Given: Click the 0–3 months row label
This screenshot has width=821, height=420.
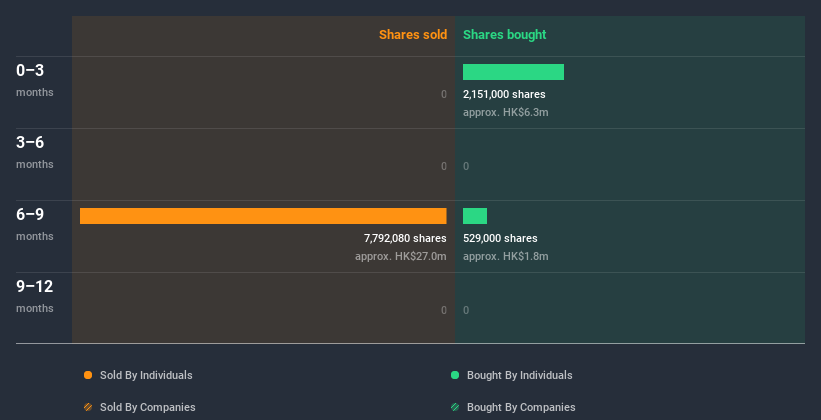Looking at the screenshot, I should pyautogui.click(x=35, y=80).
